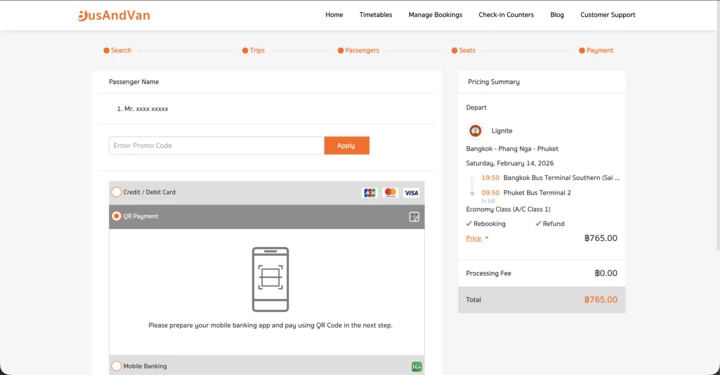Image resolution: width=720 pixels, height=375 pixels.
Task: Expand the Price breakdown dropdown
Action: (477, 238)
